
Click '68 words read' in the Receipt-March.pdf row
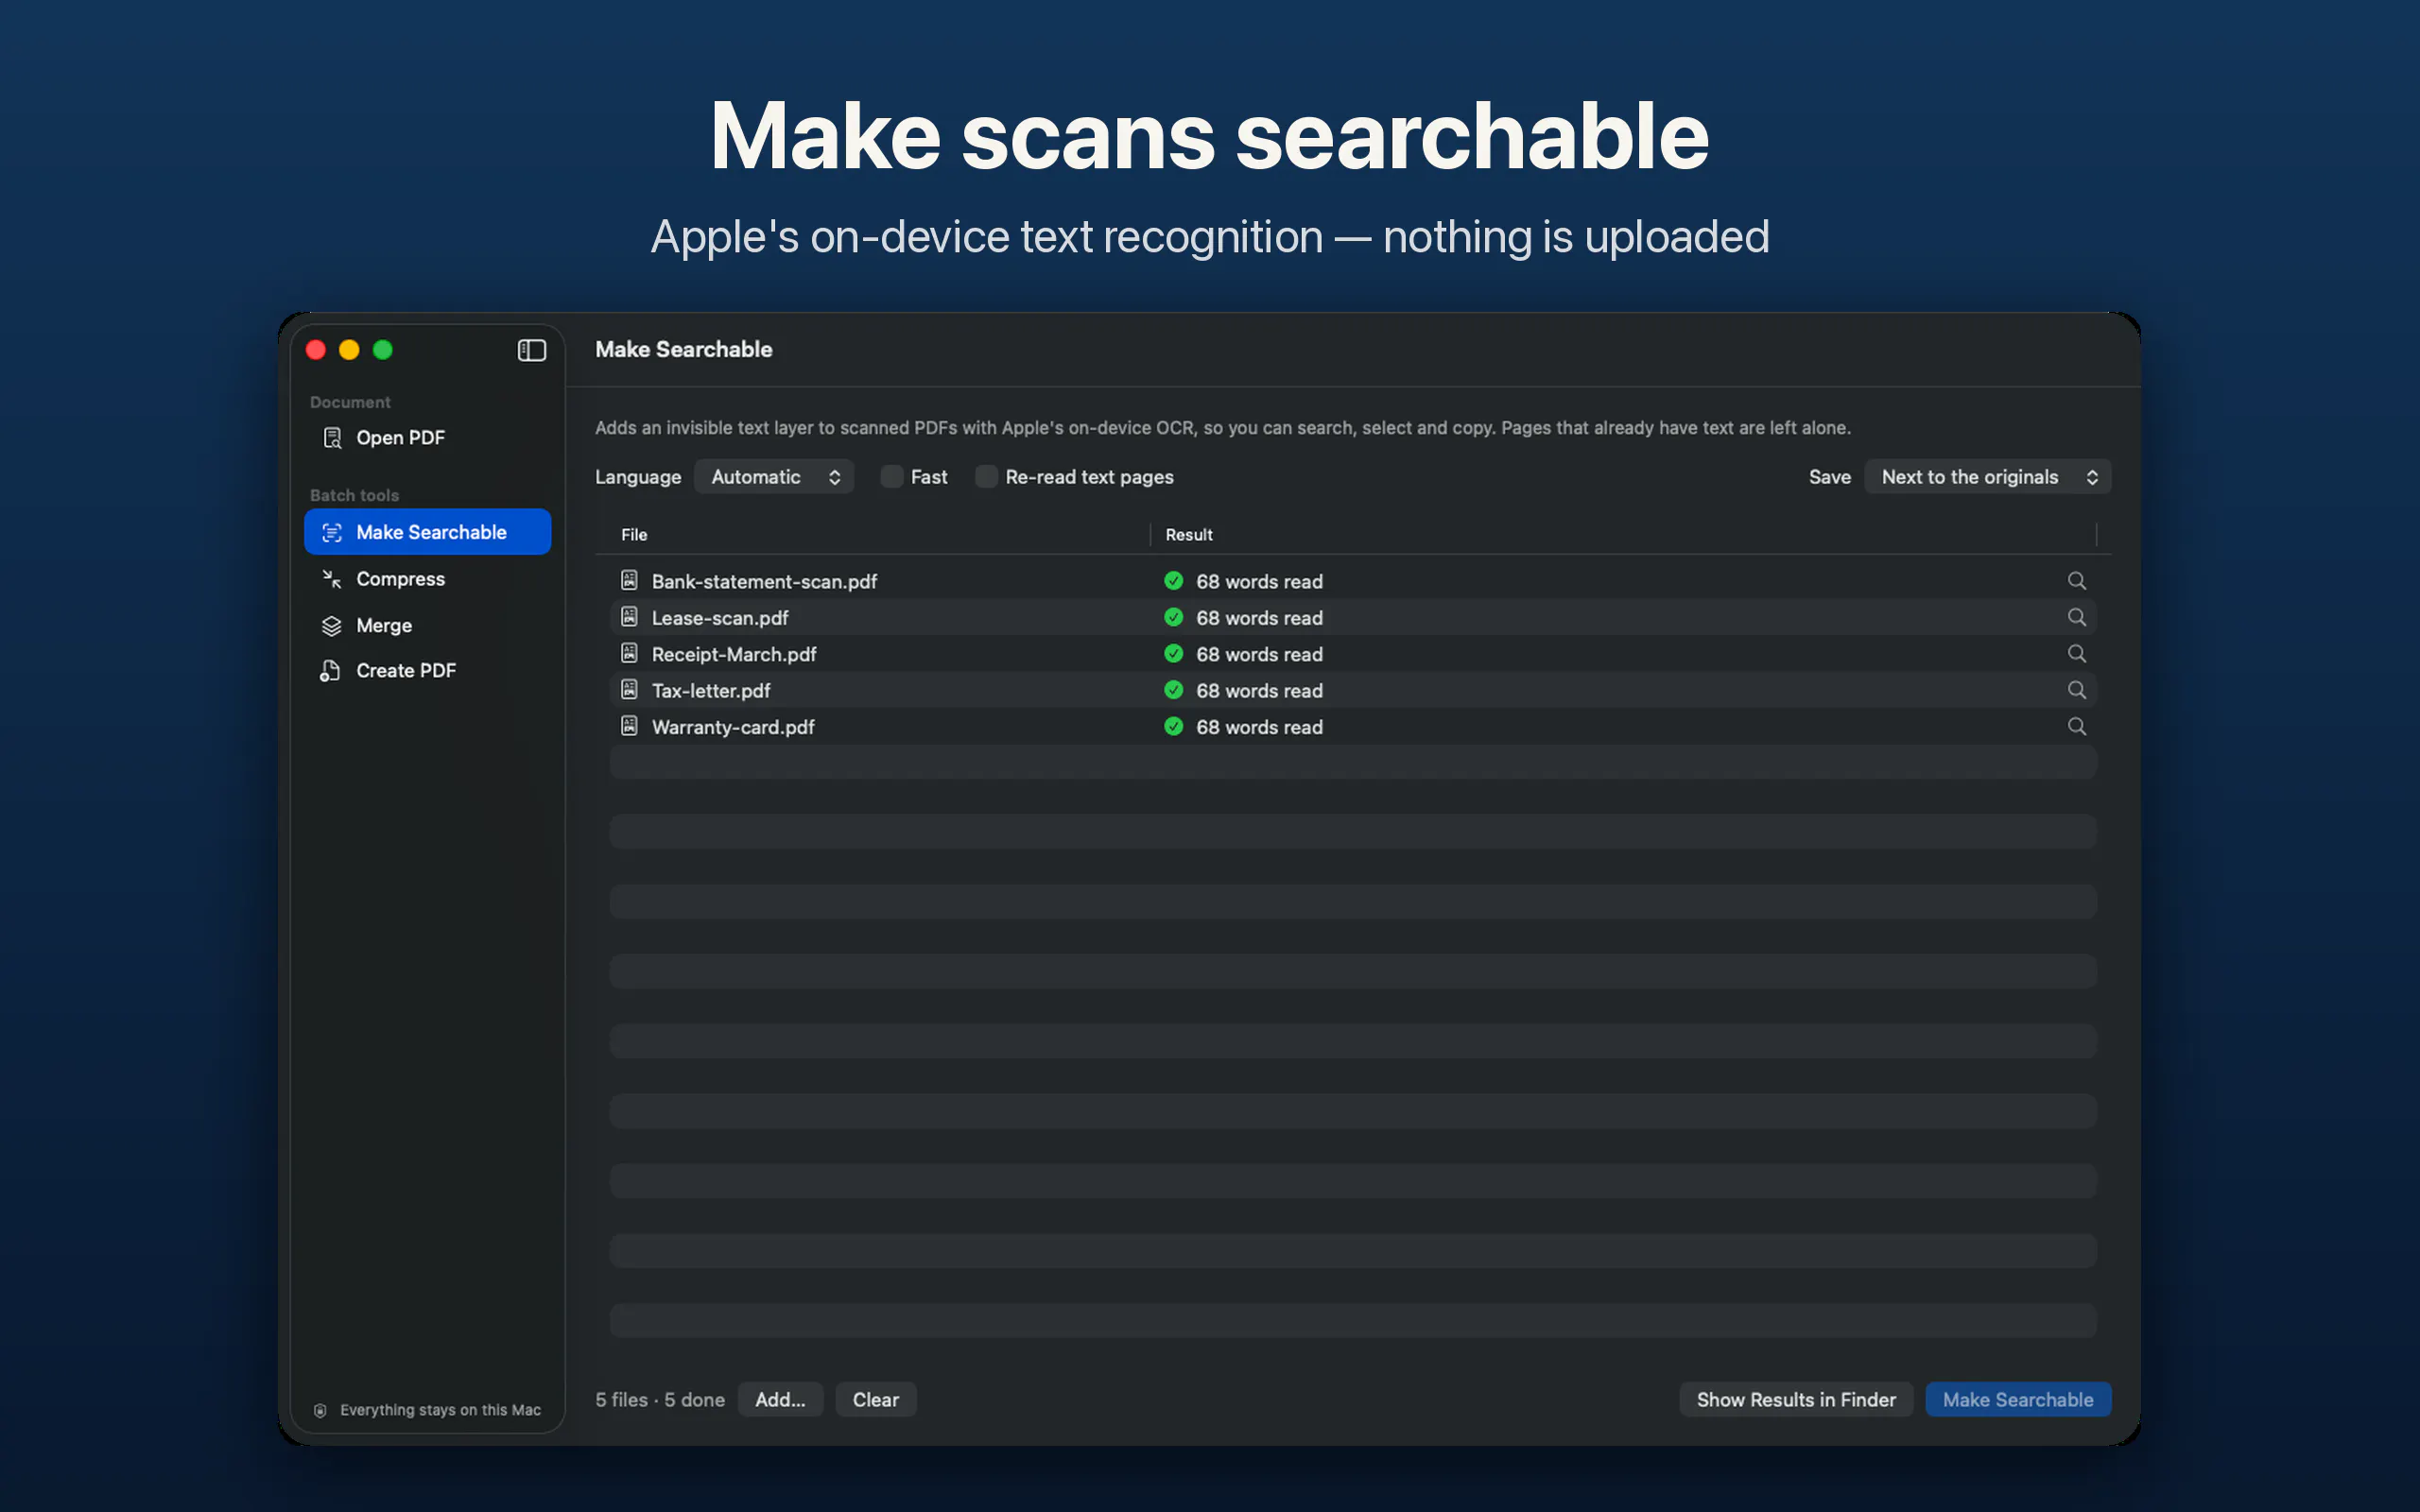coord(1259,654)
